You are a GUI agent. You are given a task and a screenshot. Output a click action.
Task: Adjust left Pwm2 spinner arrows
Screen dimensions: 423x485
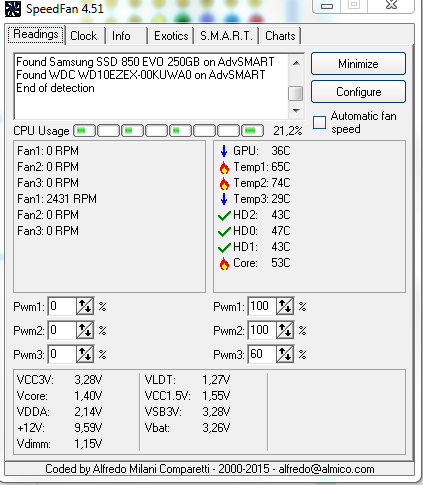85,330
